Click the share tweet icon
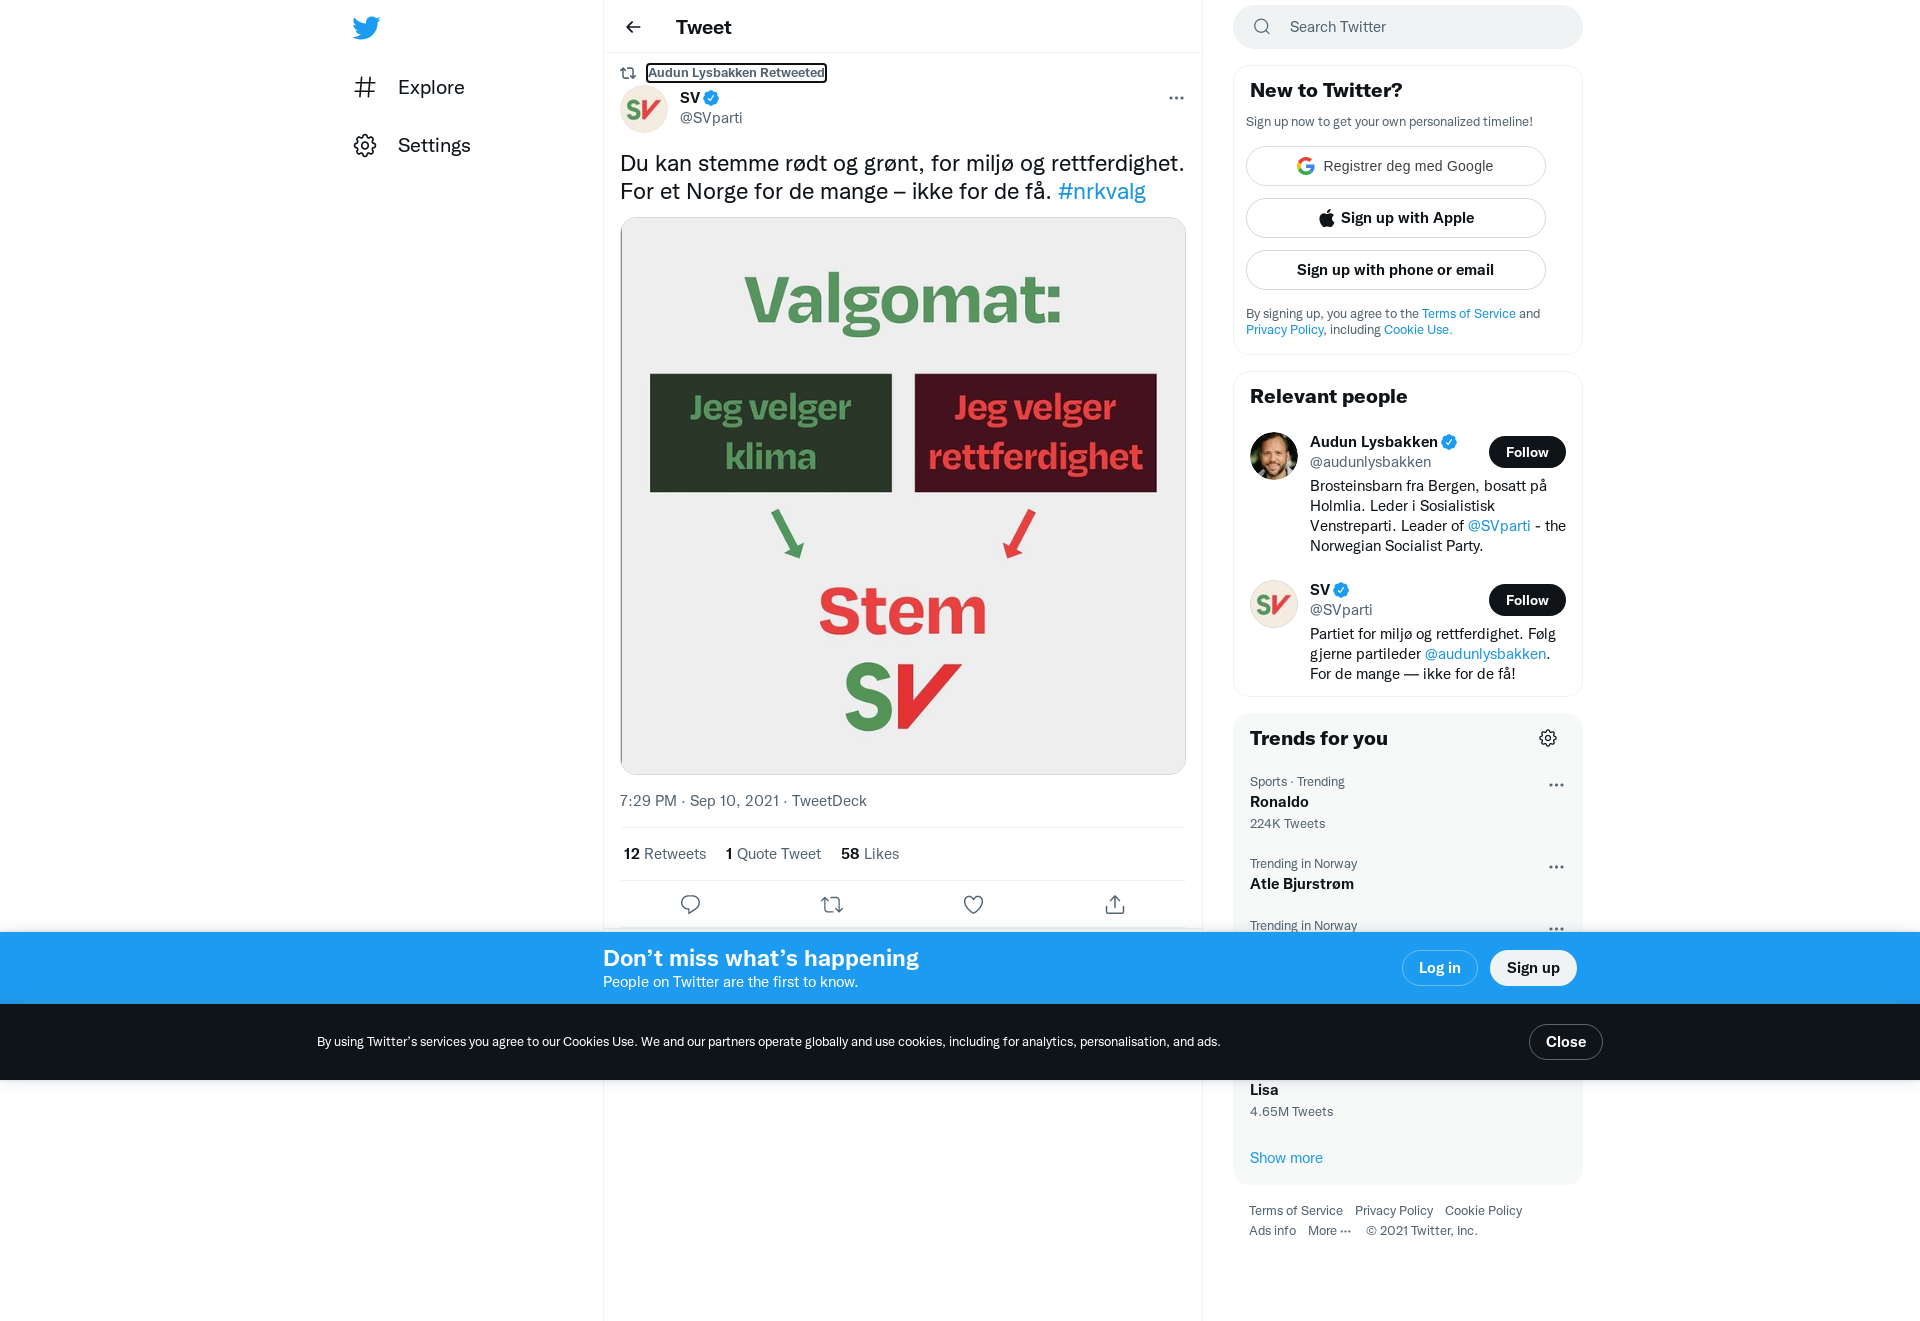 click(1115, 904)
